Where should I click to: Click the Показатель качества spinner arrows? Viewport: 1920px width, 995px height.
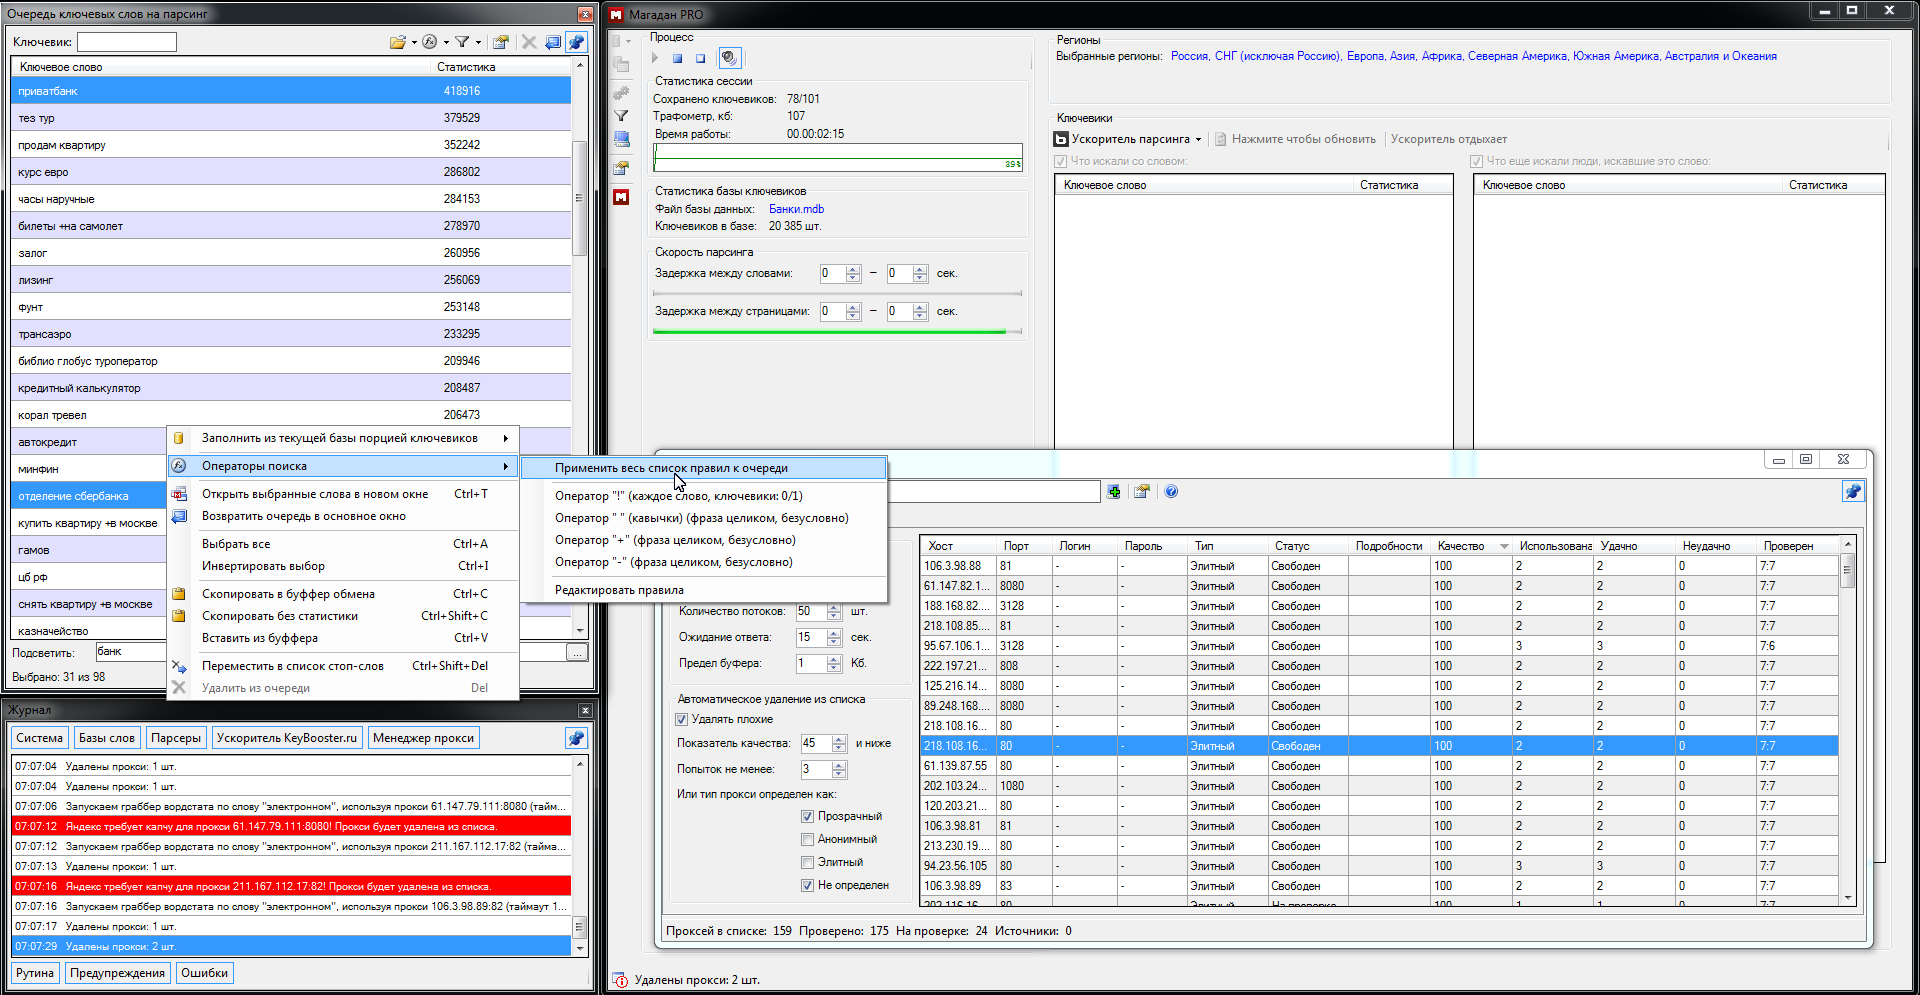(x=839, y=743)
